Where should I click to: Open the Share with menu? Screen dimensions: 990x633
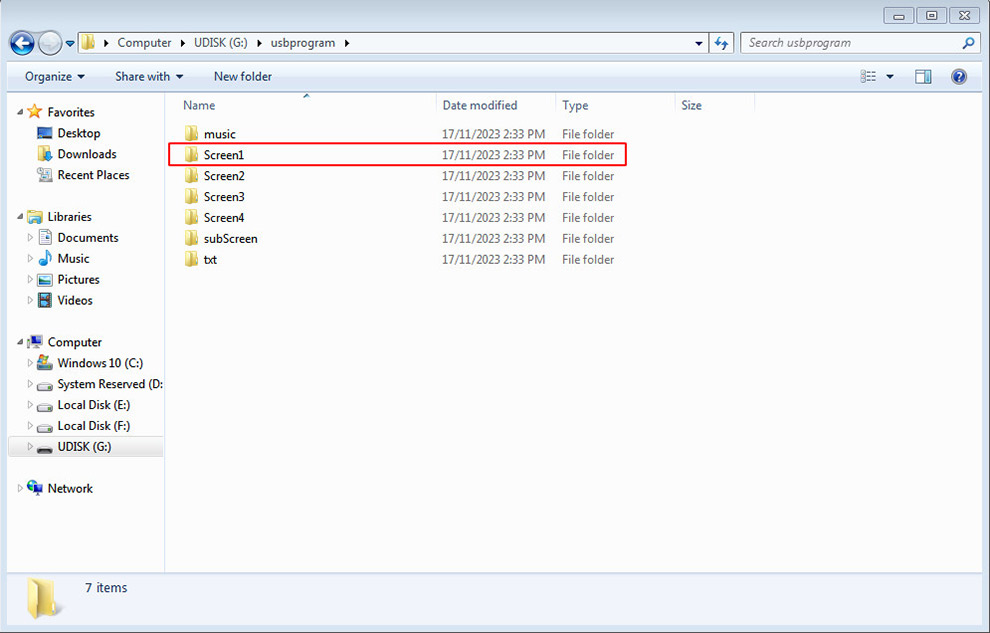coord(149,76)
